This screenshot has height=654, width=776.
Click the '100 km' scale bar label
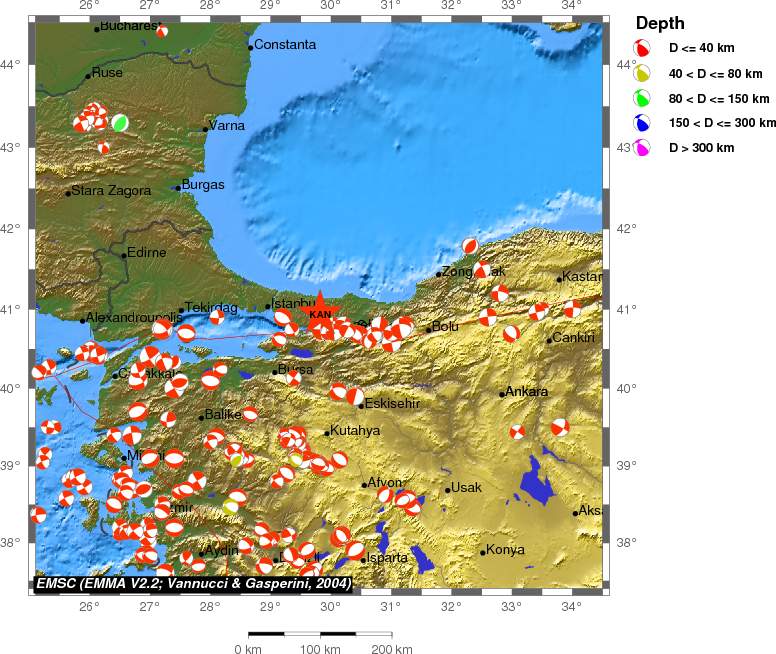(x=320, y=649)
